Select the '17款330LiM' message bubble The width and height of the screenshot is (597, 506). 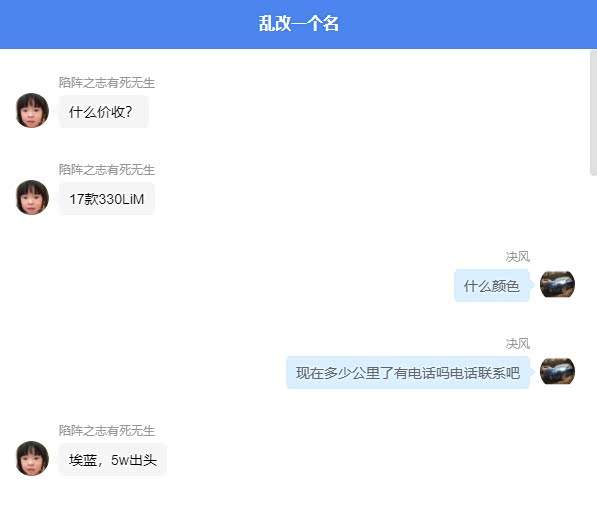(107, 199)
